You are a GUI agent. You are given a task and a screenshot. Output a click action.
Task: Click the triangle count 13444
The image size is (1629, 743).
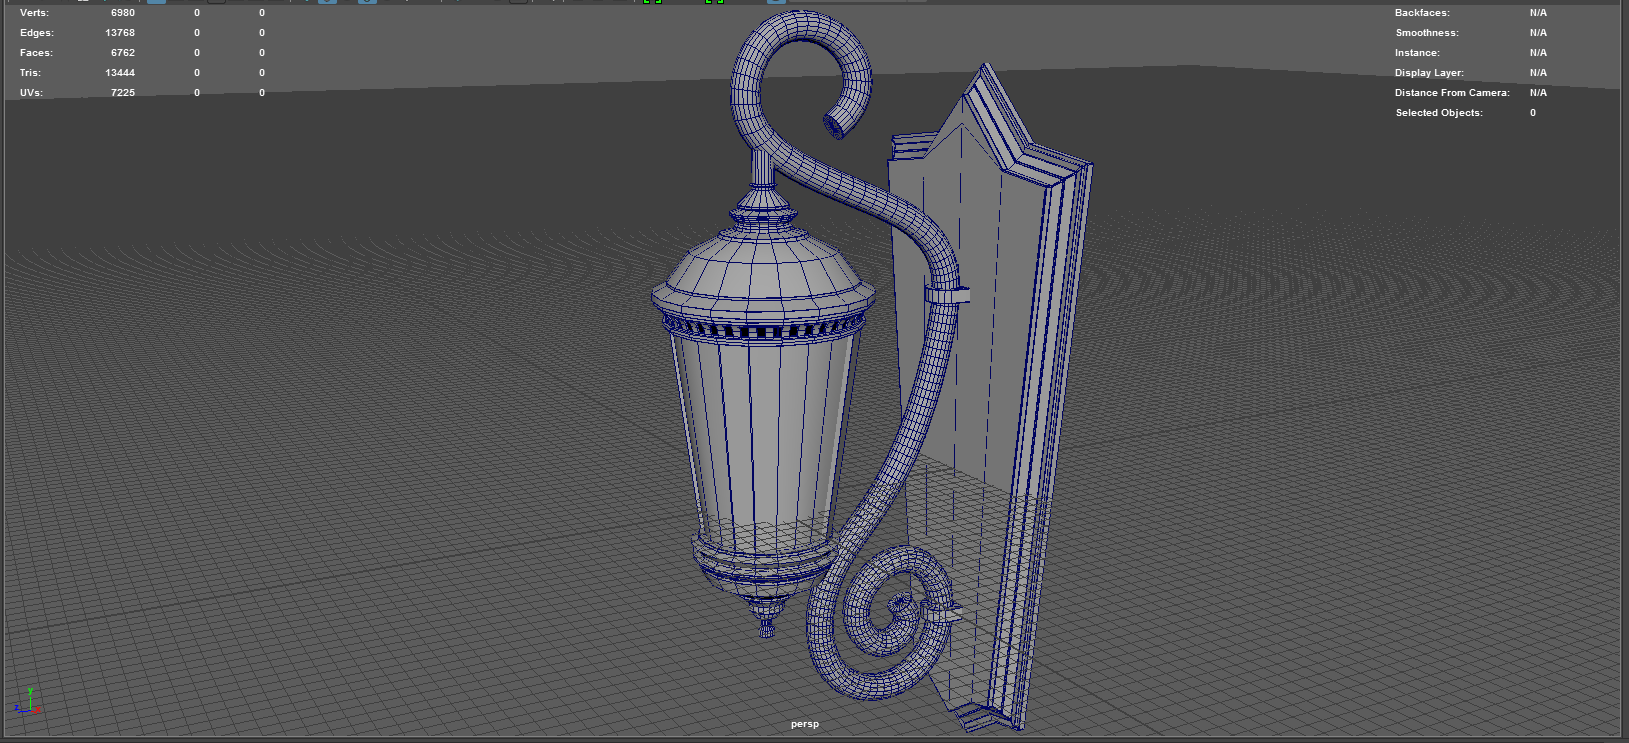pos(120,73)
